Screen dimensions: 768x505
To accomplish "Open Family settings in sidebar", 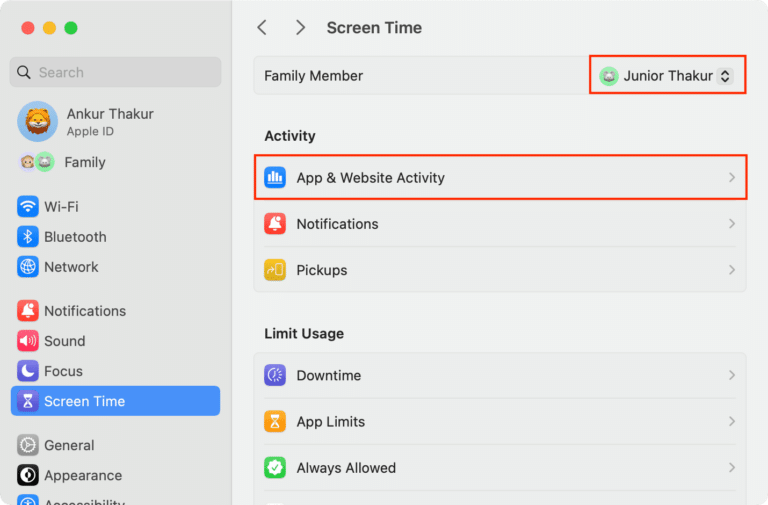I will pos(116,162).
